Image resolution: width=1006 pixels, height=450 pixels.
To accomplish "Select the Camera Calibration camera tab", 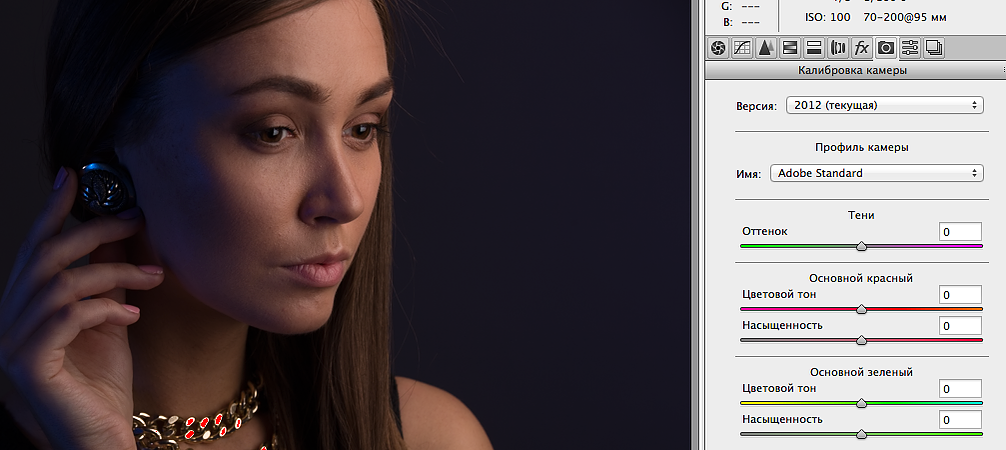I will tap(886, 48).
